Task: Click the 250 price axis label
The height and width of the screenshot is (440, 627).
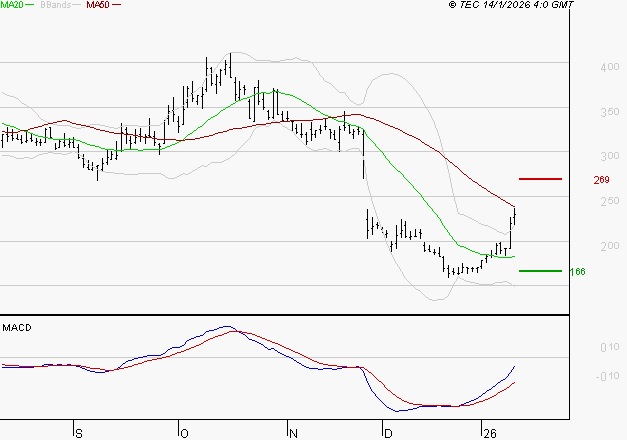Action: [x=610, y=201]
